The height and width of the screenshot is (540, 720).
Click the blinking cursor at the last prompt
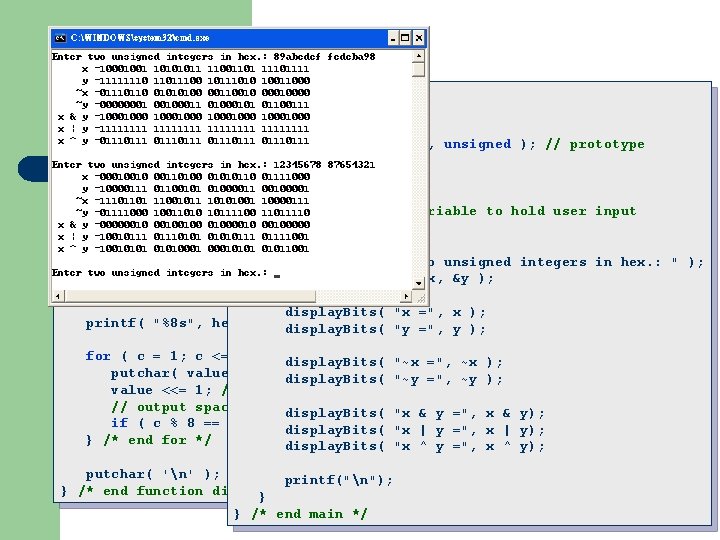coord(277,276)
